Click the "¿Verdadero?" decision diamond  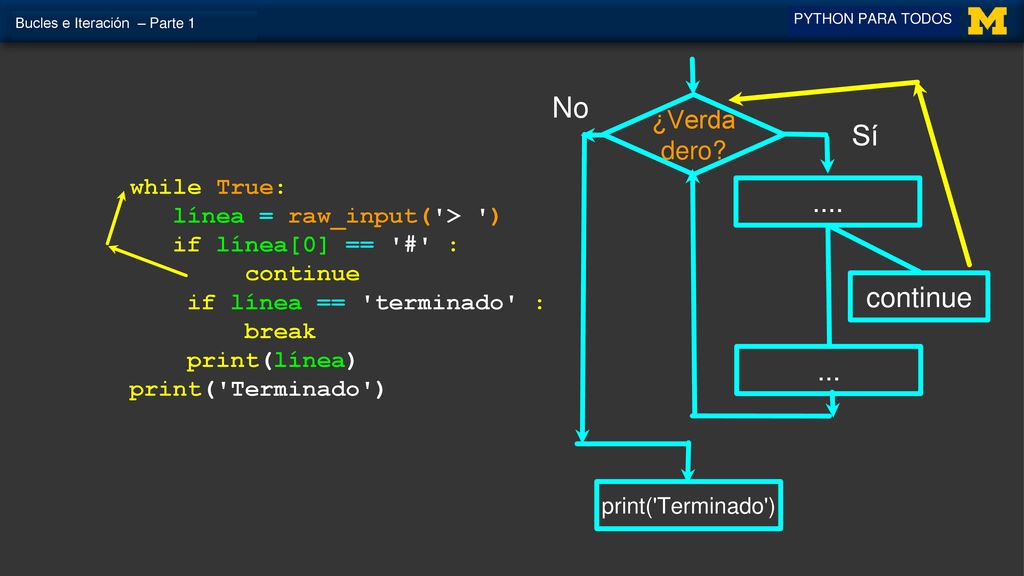click(x=693, y=135)
